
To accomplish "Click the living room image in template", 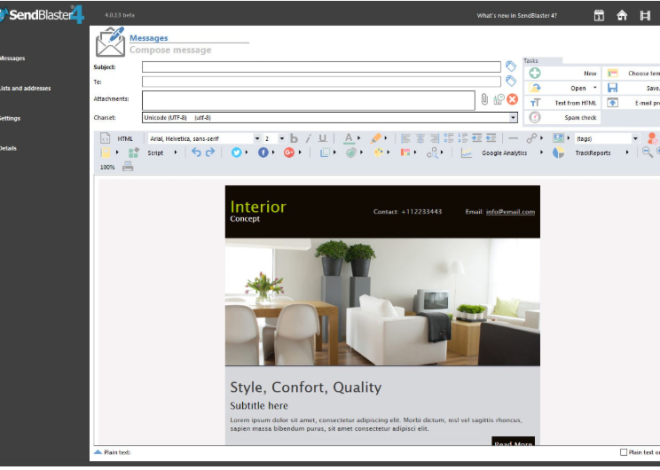I will pyautogui.click(x=382, y=302).
